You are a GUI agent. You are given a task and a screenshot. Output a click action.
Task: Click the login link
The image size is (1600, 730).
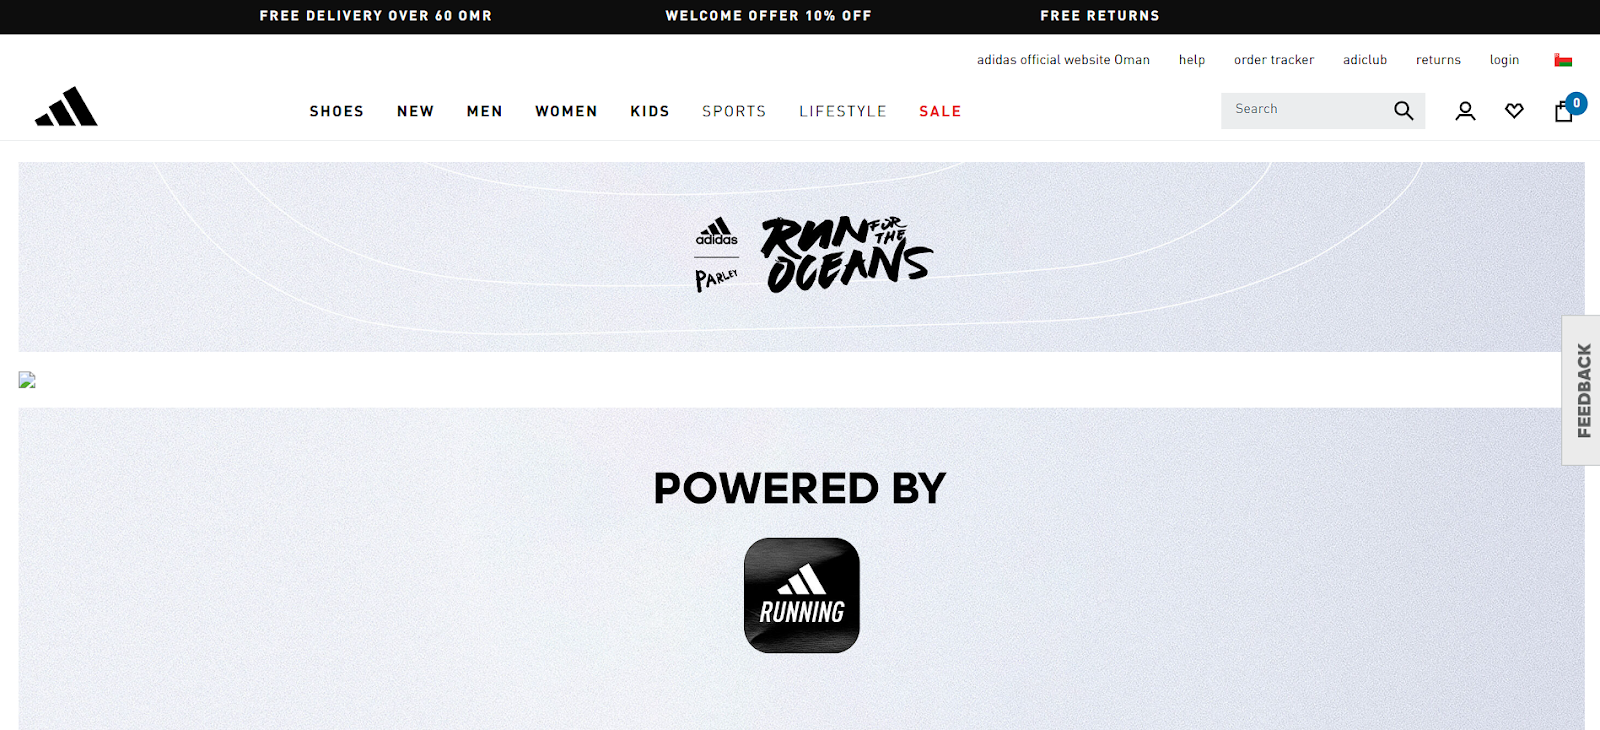[1504, 60]
